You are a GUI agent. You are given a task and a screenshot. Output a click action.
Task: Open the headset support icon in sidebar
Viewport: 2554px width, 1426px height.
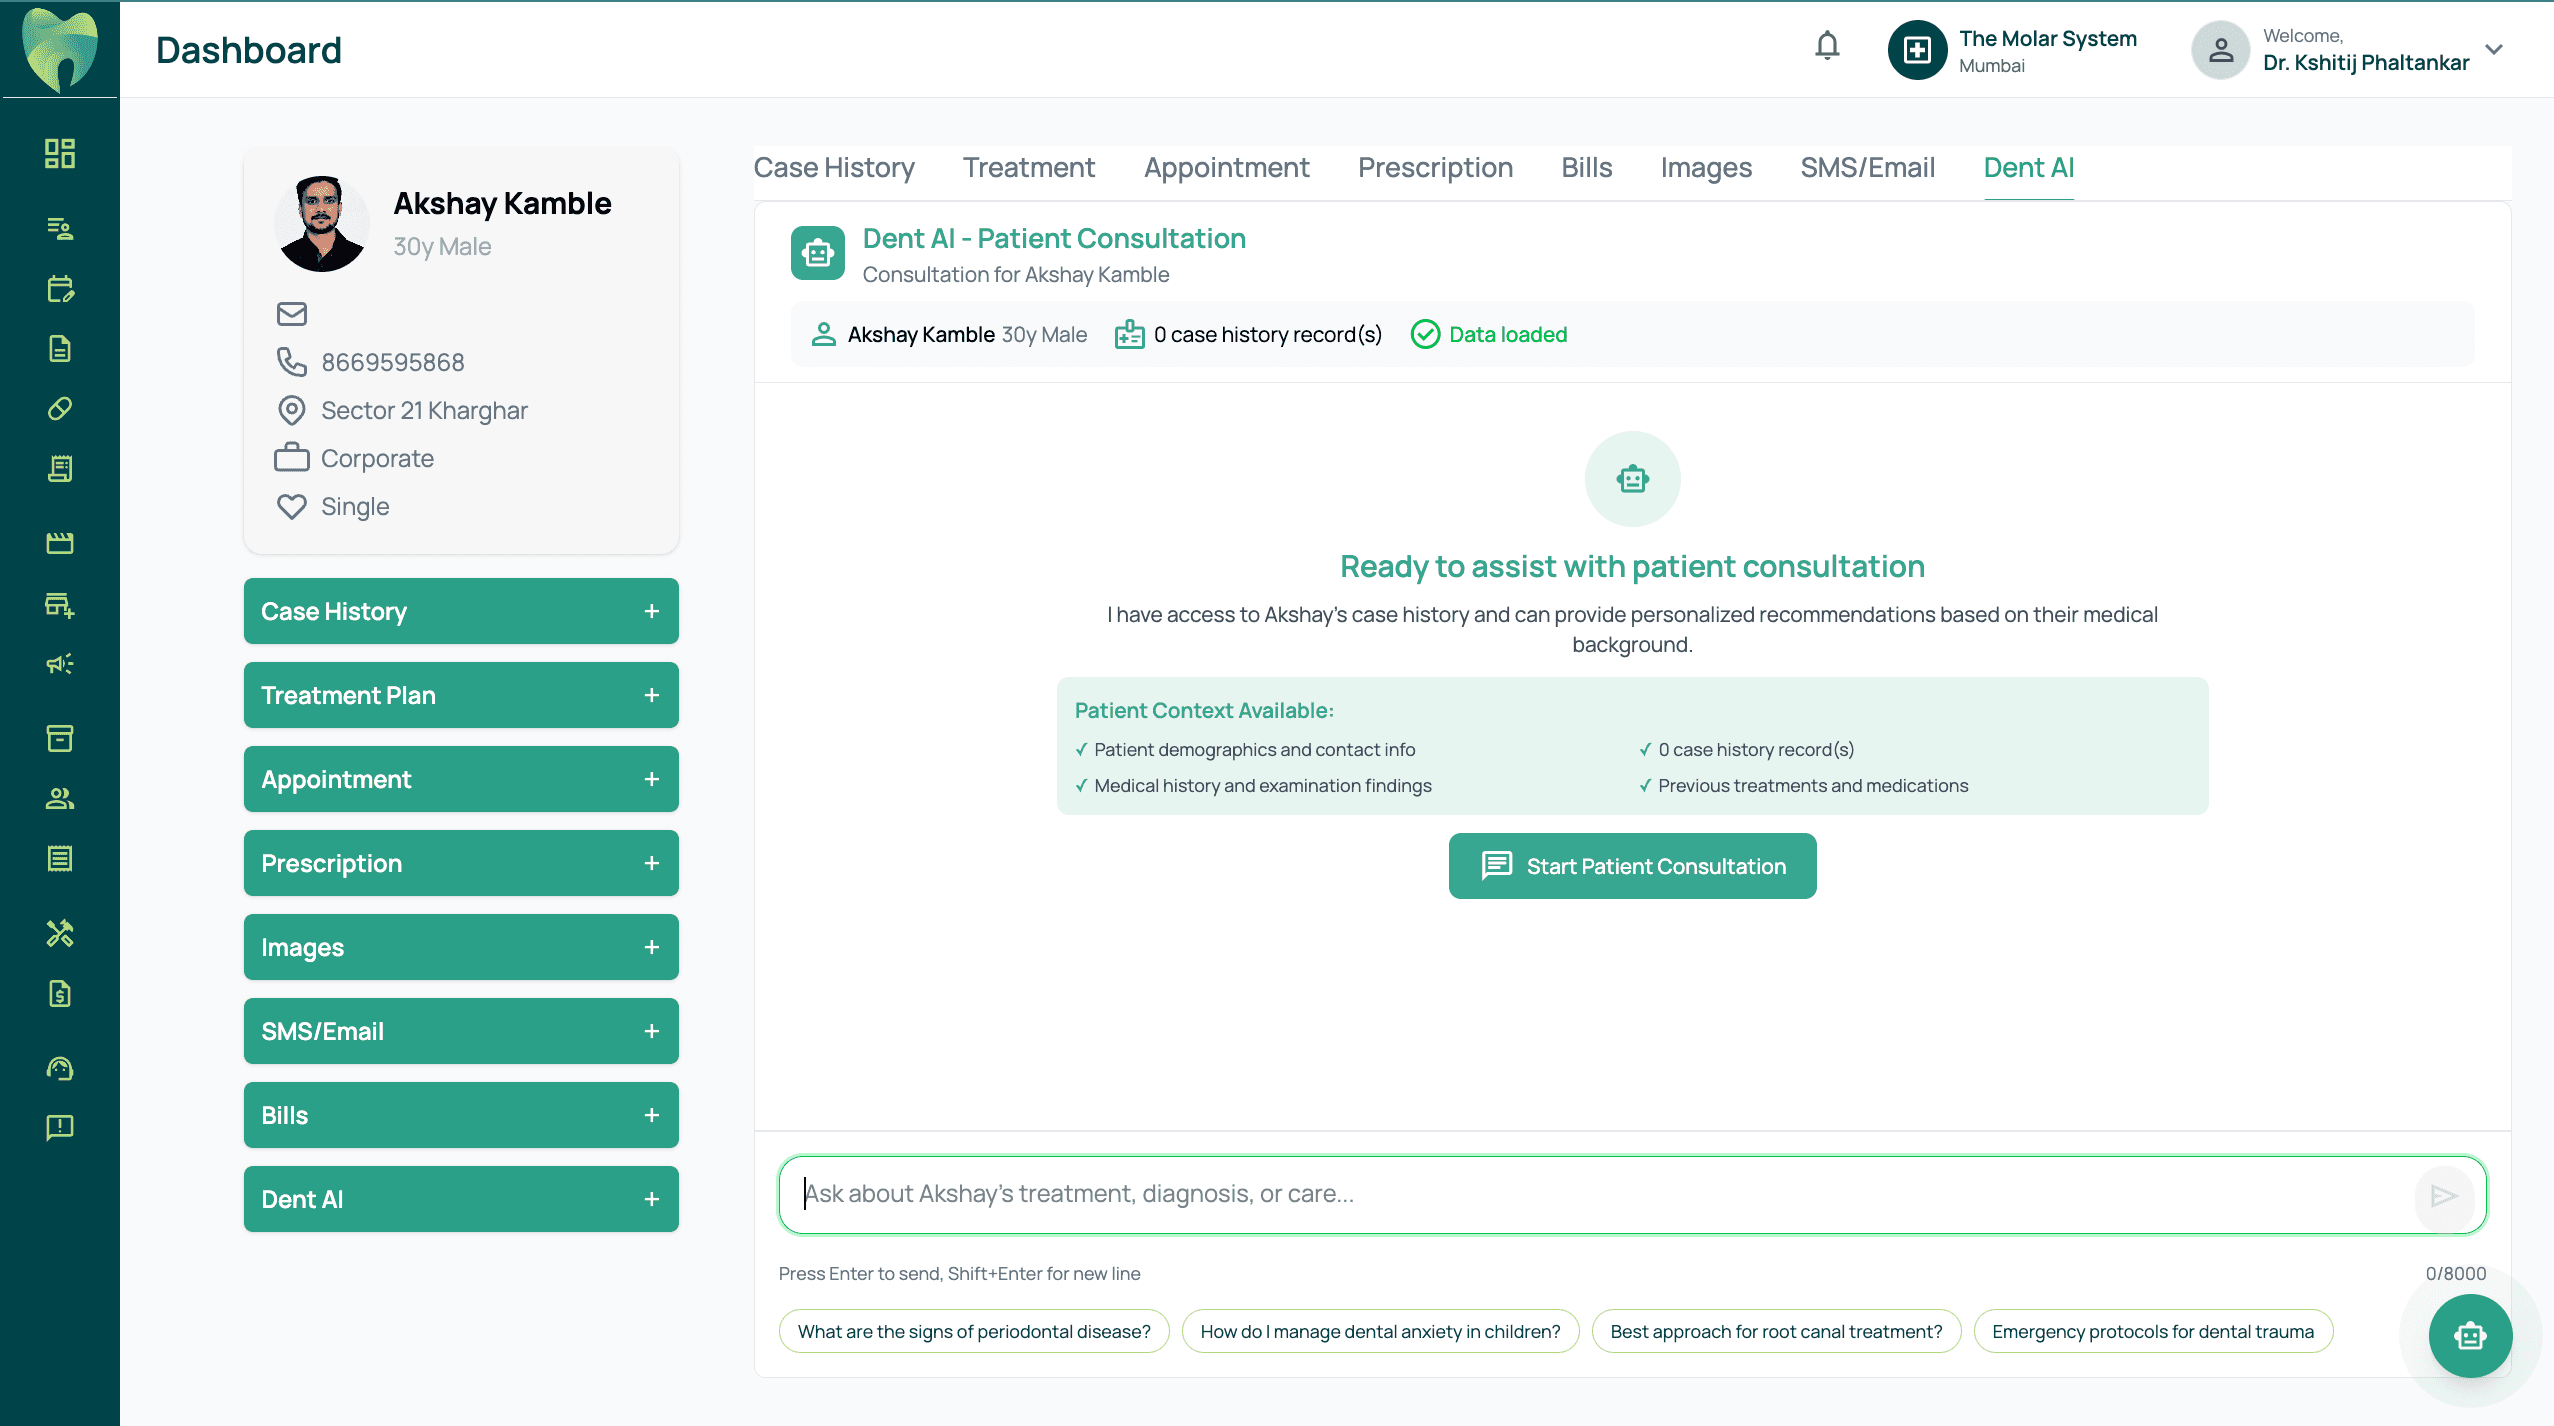pyautogui.click(x=60, y=1069)
